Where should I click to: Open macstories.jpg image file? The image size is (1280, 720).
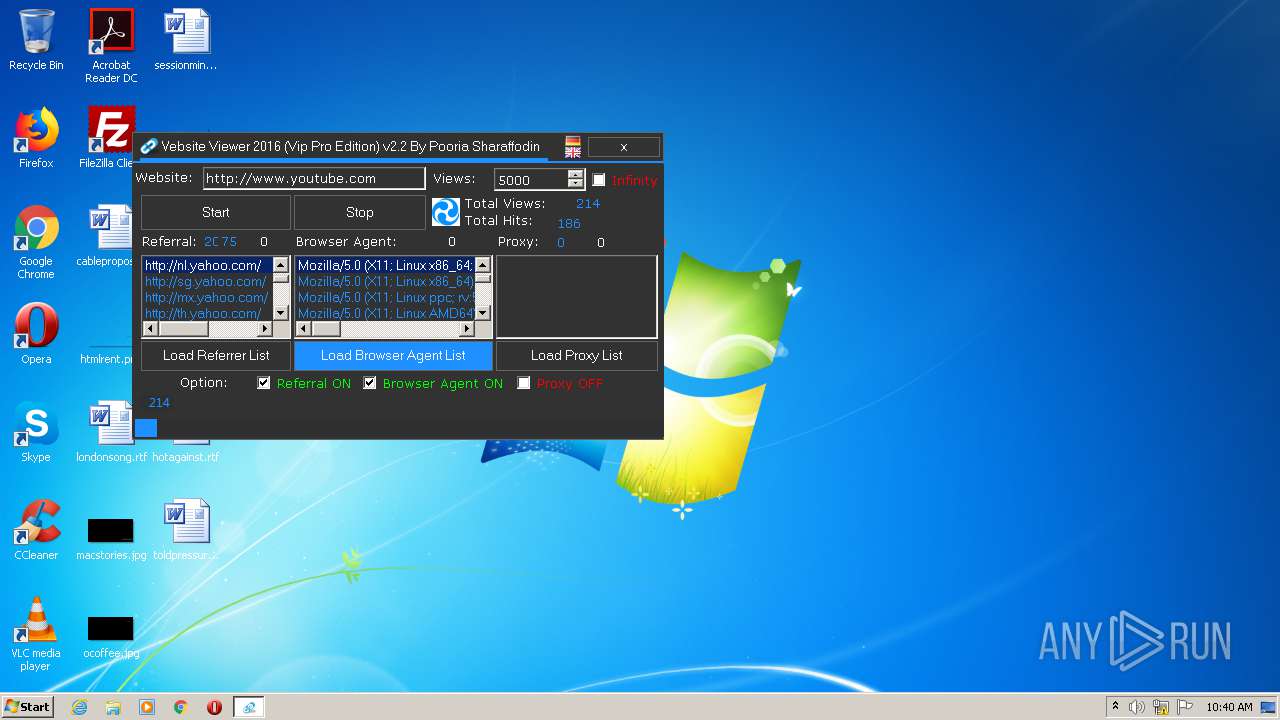[111, 540]
